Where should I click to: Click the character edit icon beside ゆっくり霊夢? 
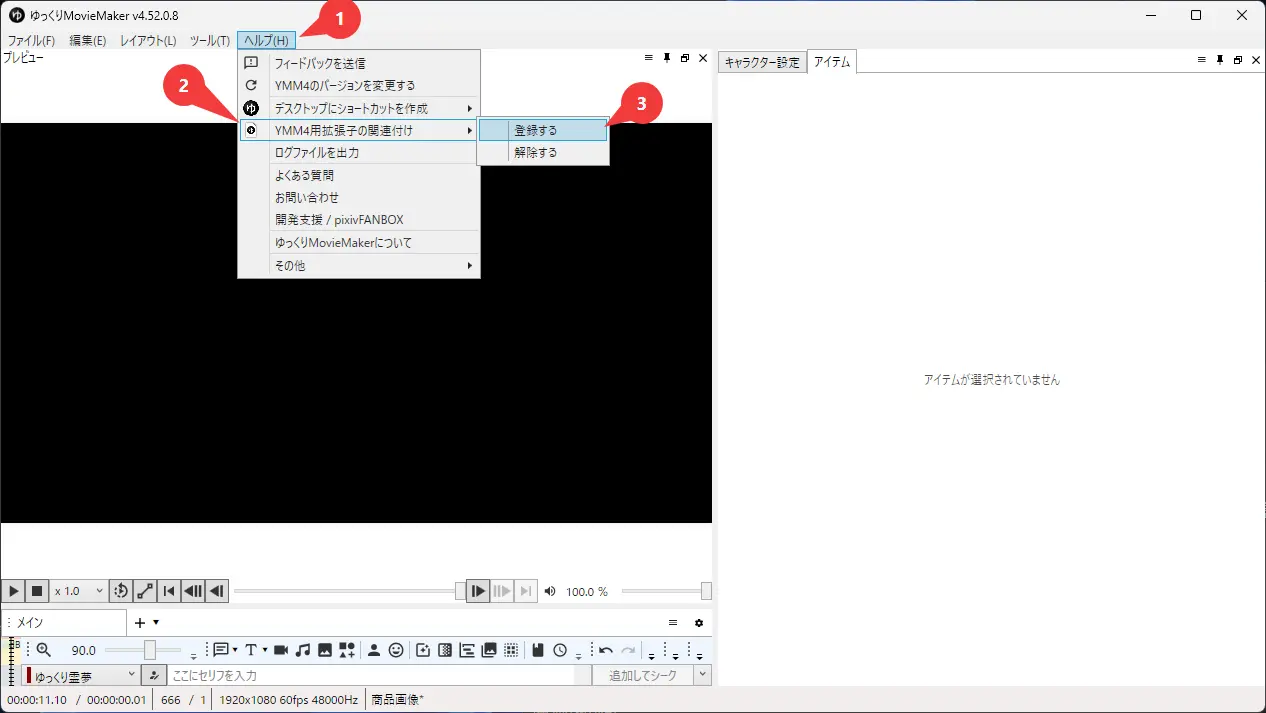click(x=154, y=676)
